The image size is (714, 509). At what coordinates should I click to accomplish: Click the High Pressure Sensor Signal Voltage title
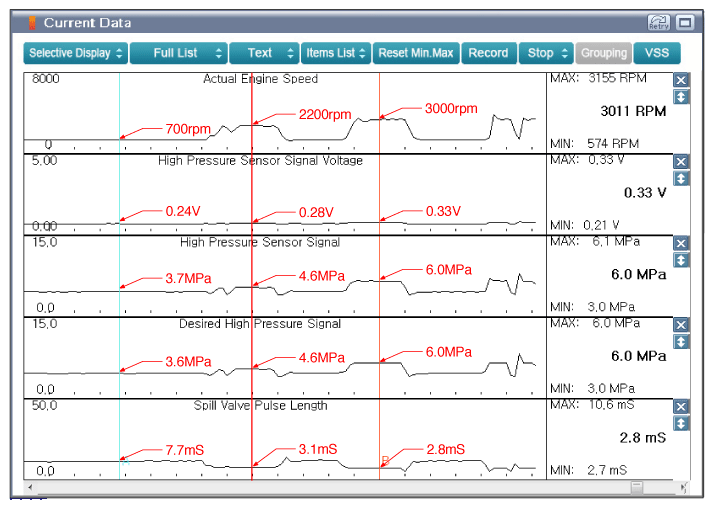pyautogui.click(x=260, y=160)
